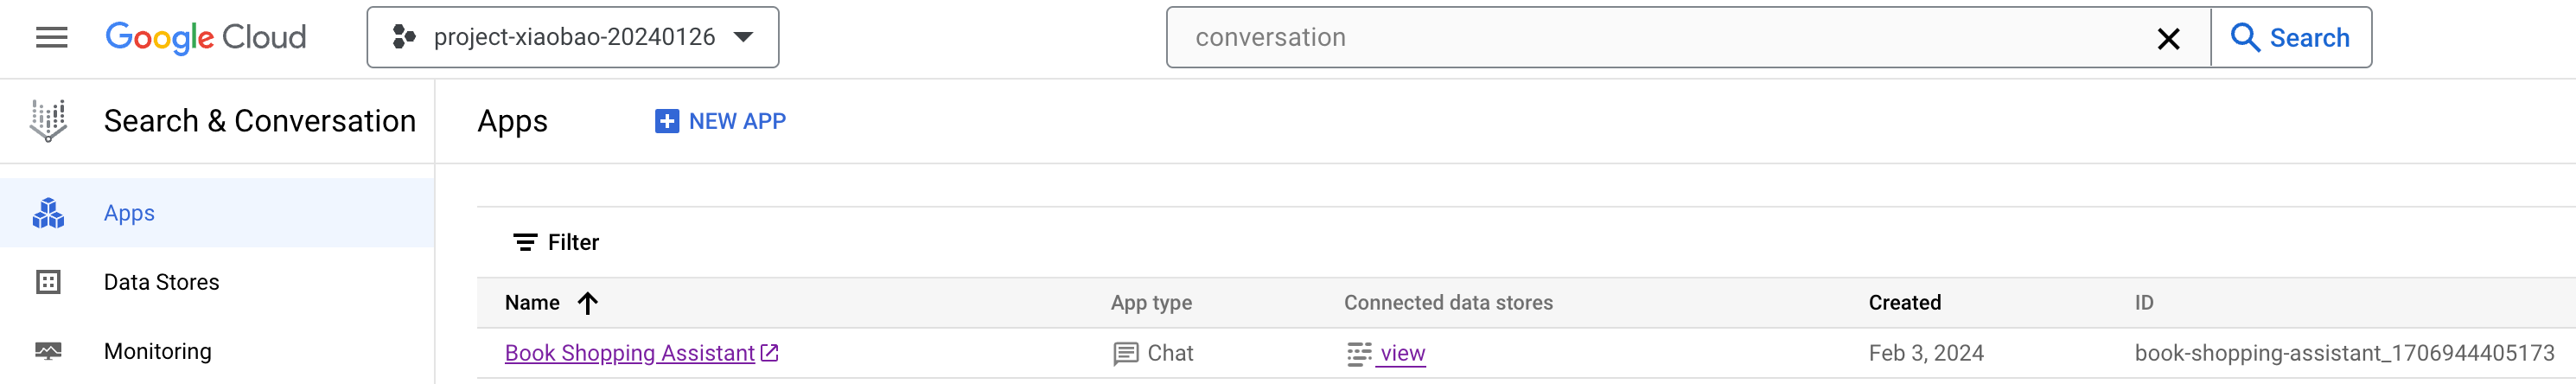Select Data Stores in the sidebar
Screen dimensions: 2576x384
162,282
